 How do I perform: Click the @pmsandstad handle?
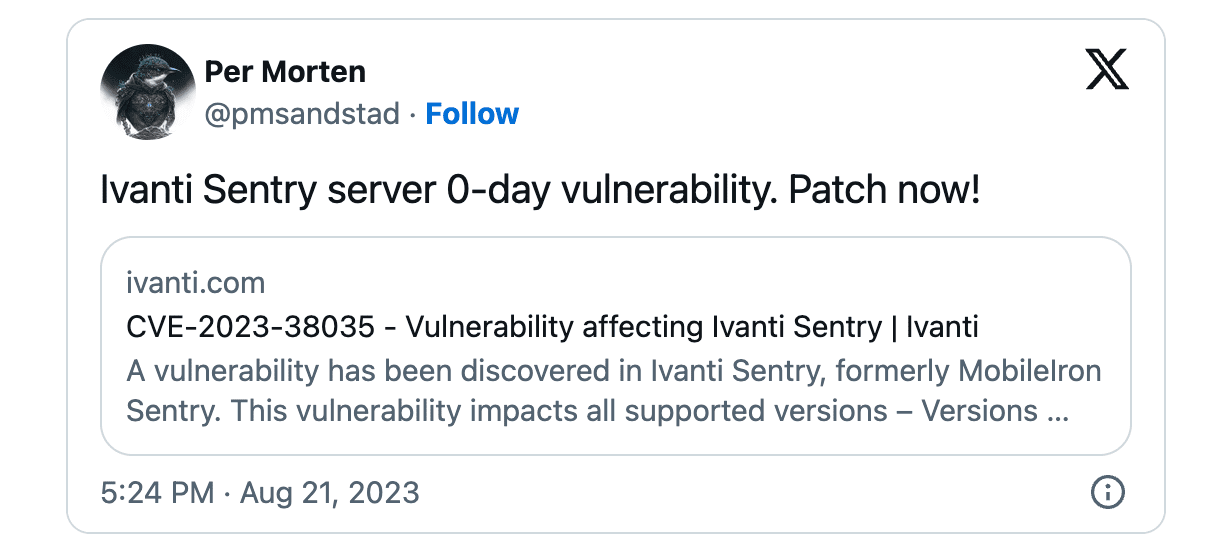click(302, 114)
